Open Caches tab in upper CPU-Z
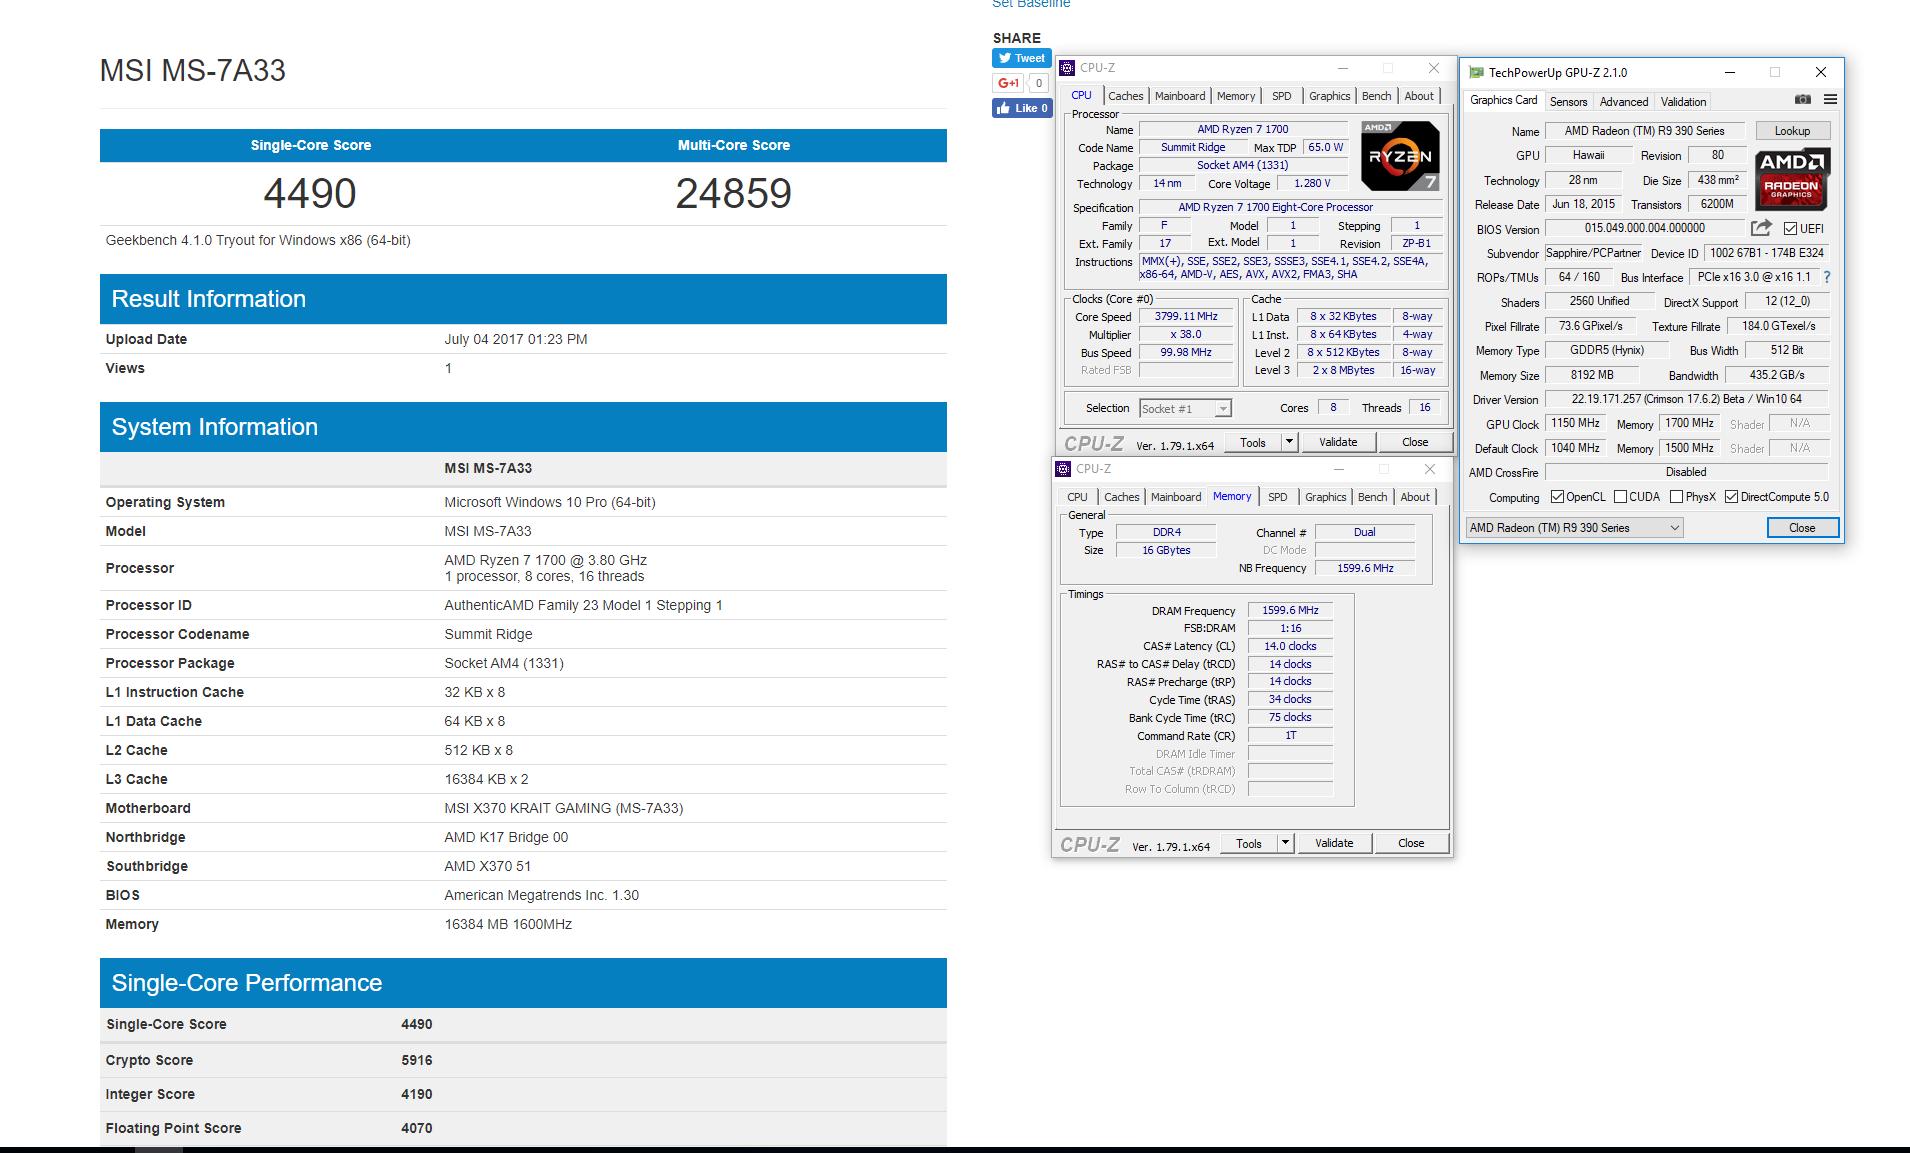 [x=1125, y=96]
